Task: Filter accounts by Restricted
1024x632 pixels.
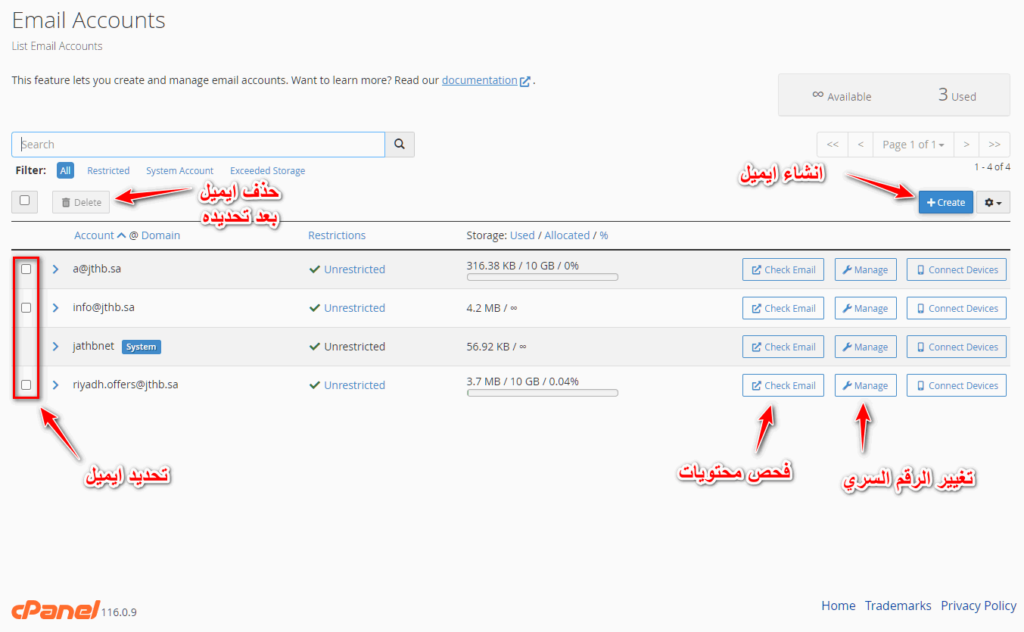Action: (108, 171)
